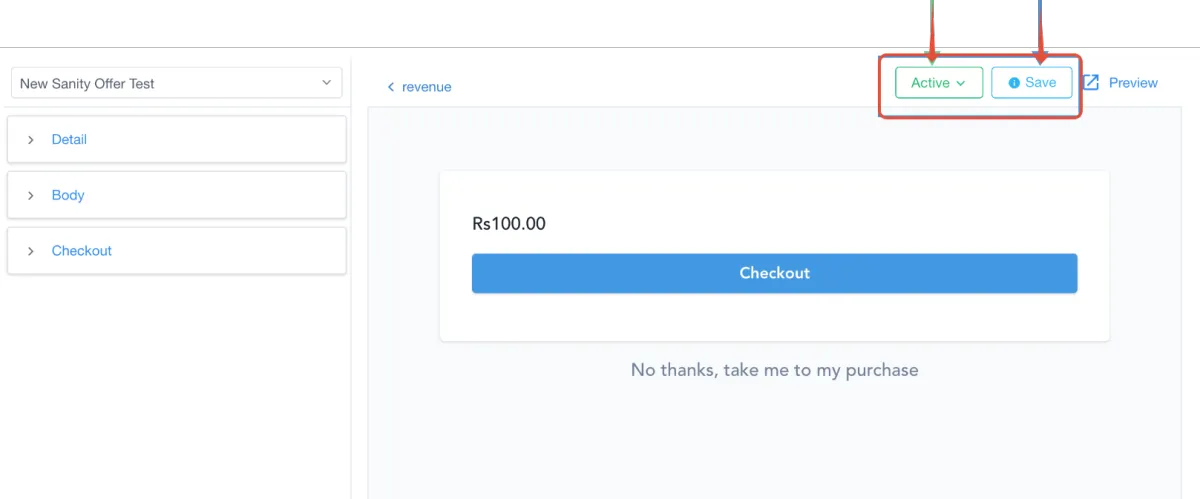Open the Active status dropdown

(x=938, y=83)
